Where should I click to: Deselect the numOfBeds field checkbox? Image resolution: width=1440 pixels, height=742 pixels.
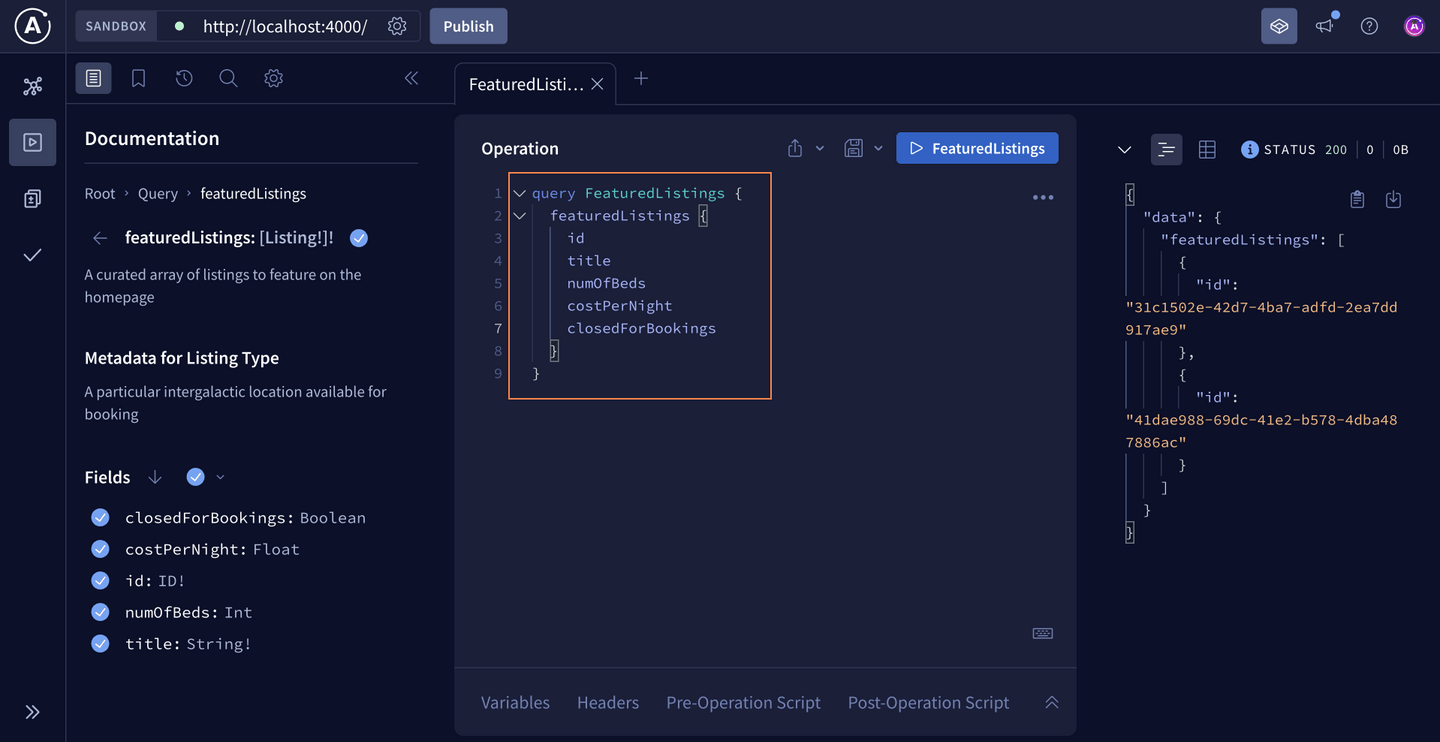pos(100,611)
